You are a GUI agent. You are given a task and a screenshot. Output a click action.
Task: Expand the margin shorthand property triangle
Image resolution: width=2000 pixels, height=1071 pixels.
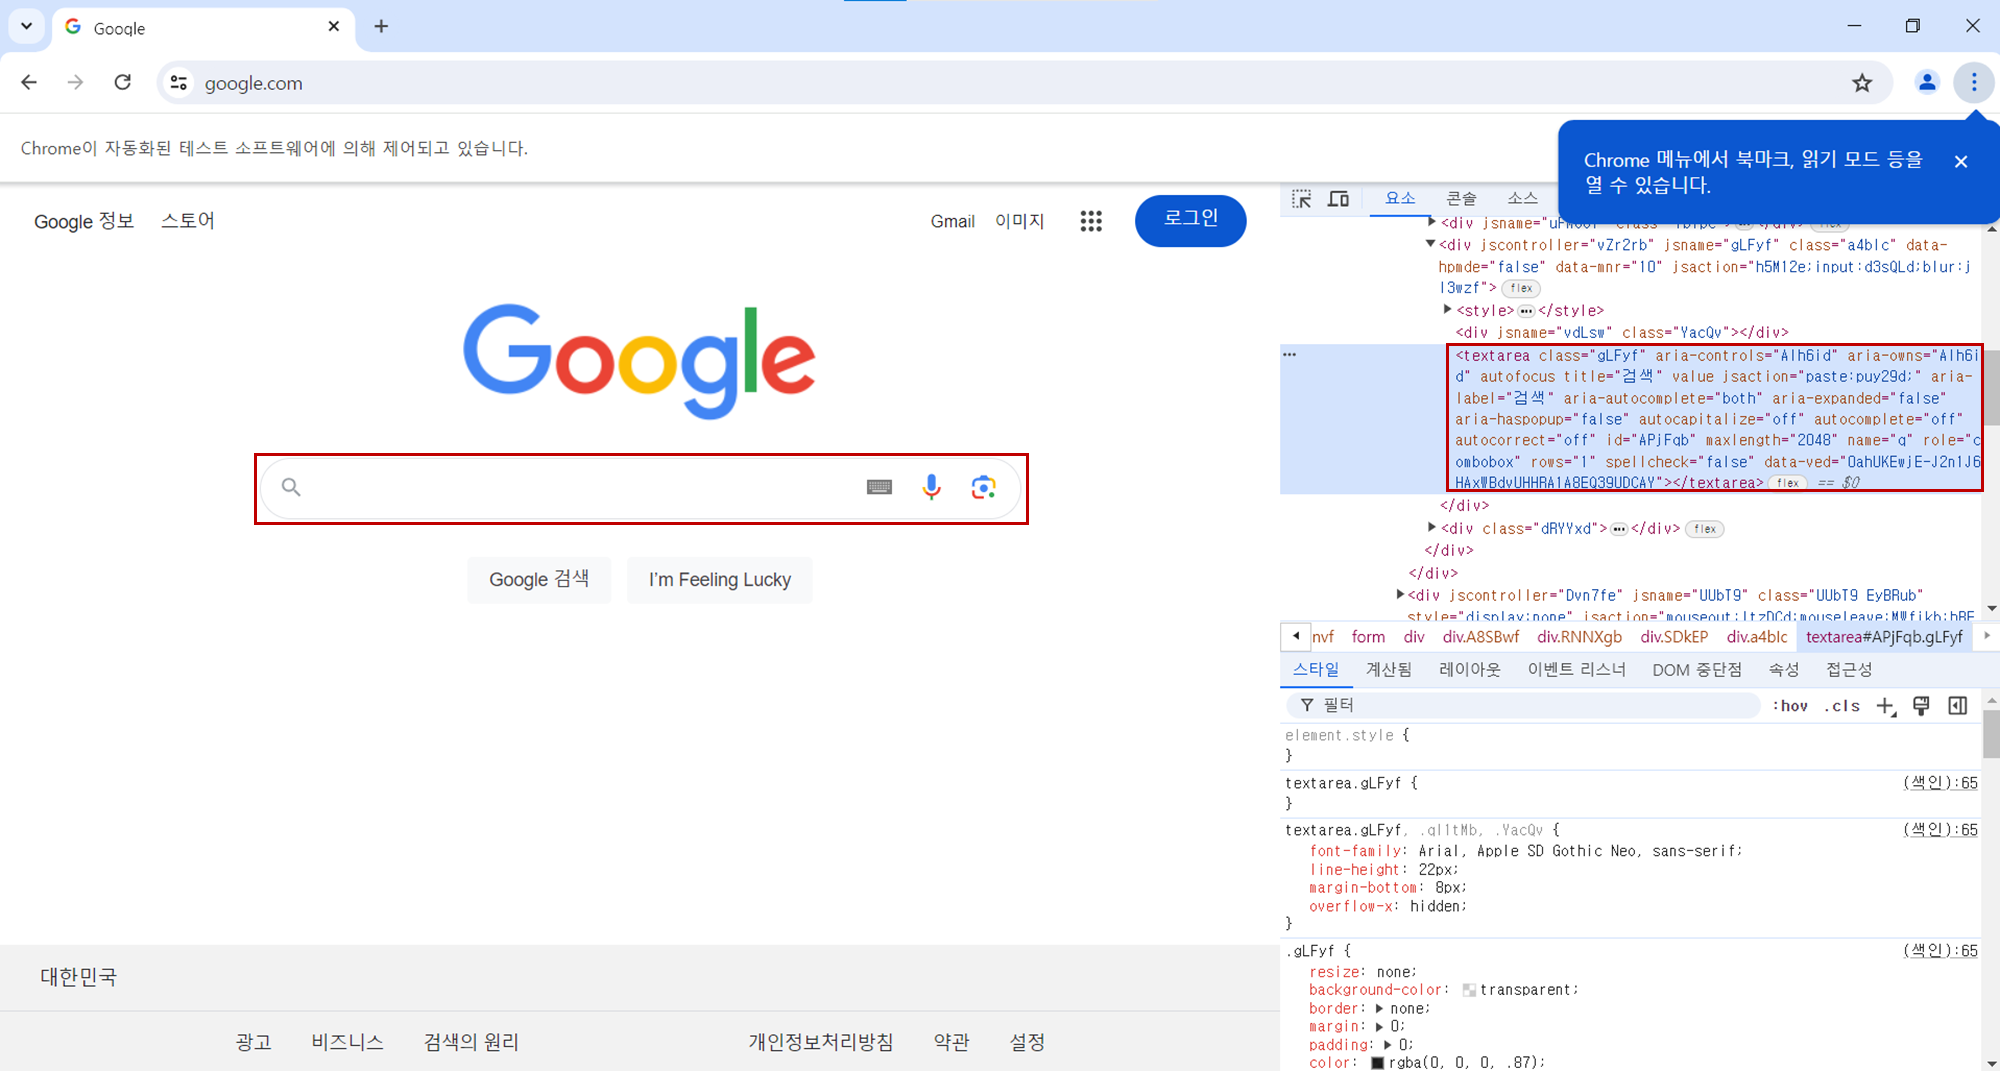point(1379,1026)
